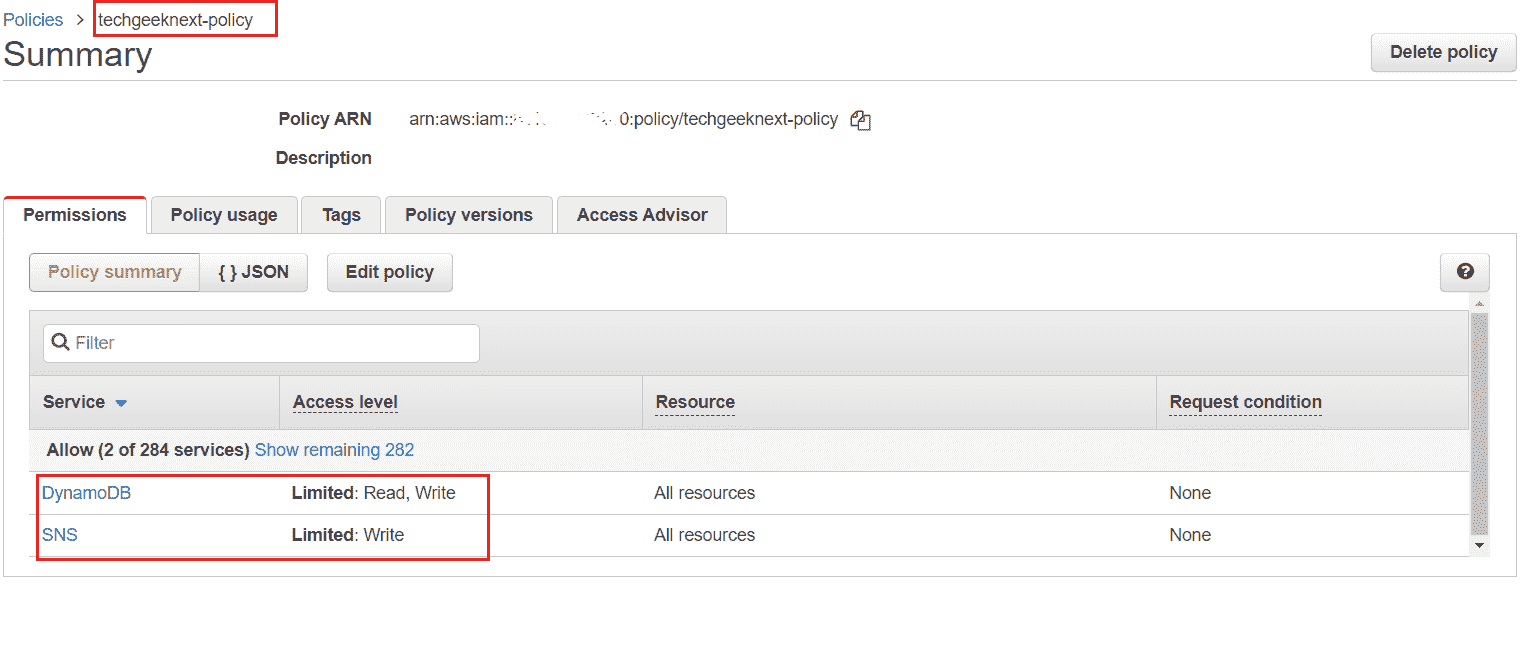Image resolution: width=1526 pixels, height=650 pixels.
Task: Click SNS's Limited: Write access level
Action: (348, 535)
